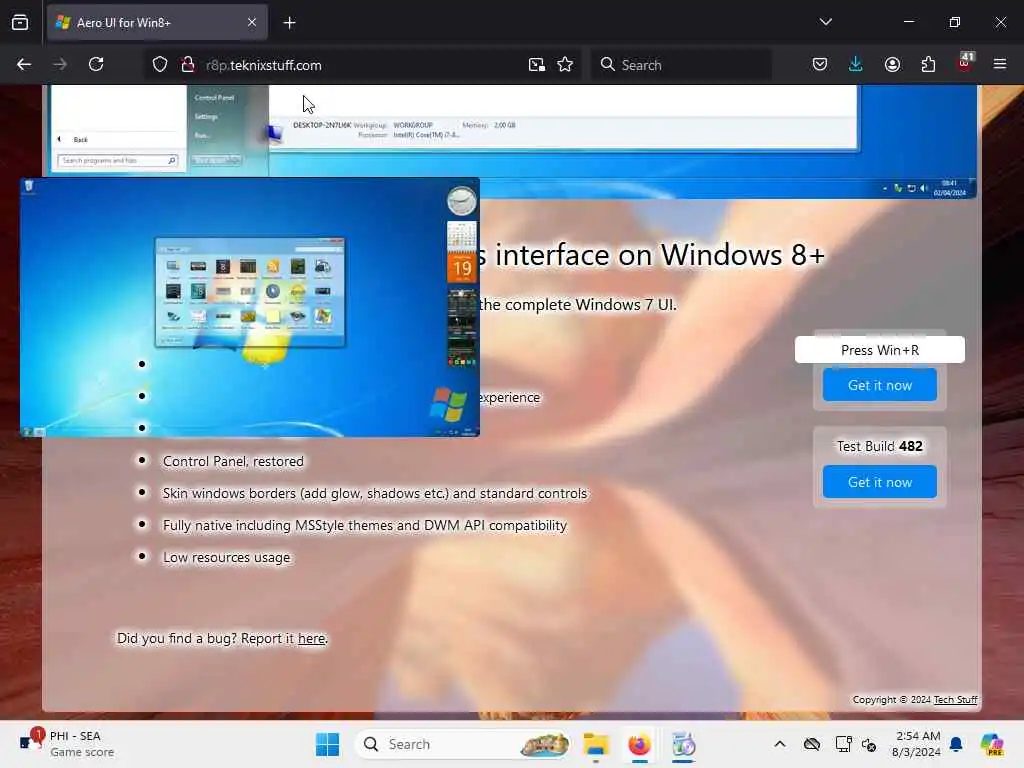Get Test Build 482 now

880,482
